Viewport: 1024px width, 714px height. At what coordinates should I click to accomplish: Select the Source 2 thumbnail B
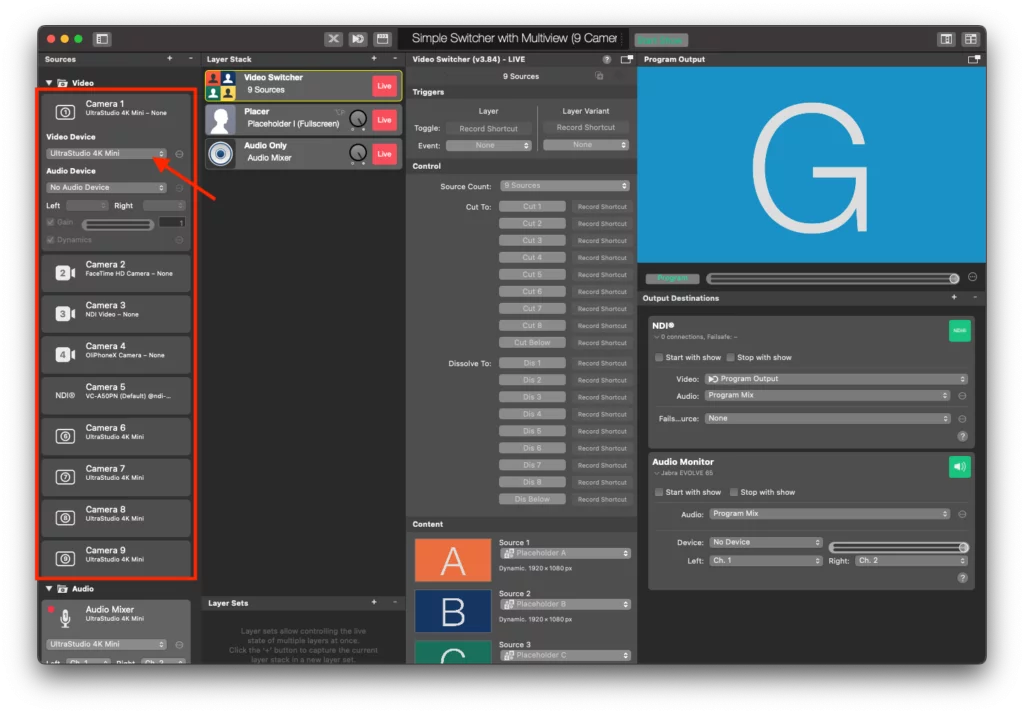point(453,611)
